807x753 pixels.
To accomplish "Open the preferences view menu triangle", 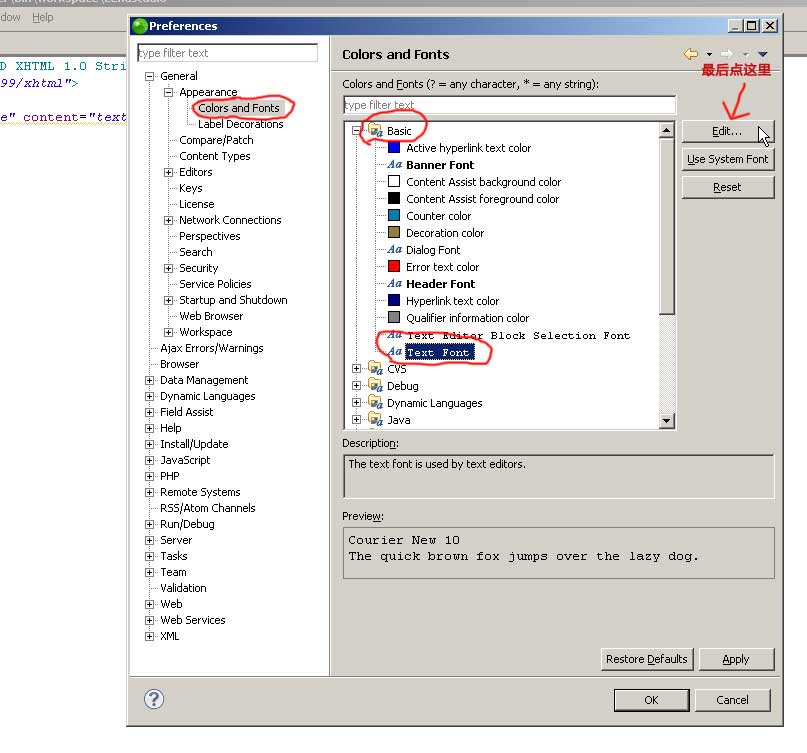I will pos(763,54).
